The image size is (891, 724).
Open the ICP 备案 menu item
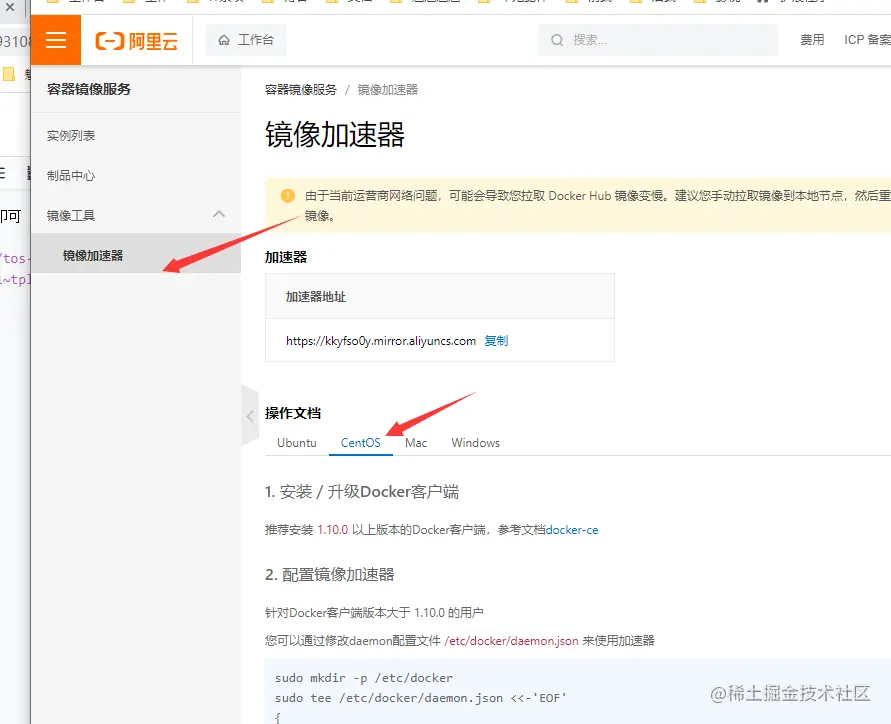[x=867, y=40]
